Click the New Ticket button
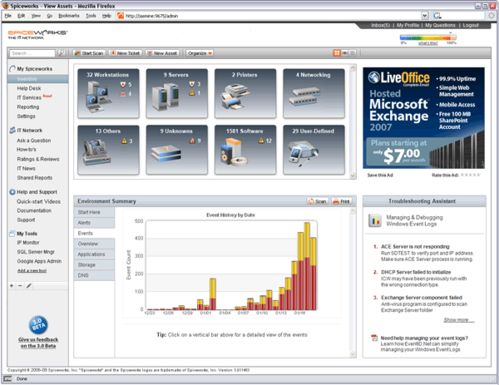499x385 pixels. [126, 53]
